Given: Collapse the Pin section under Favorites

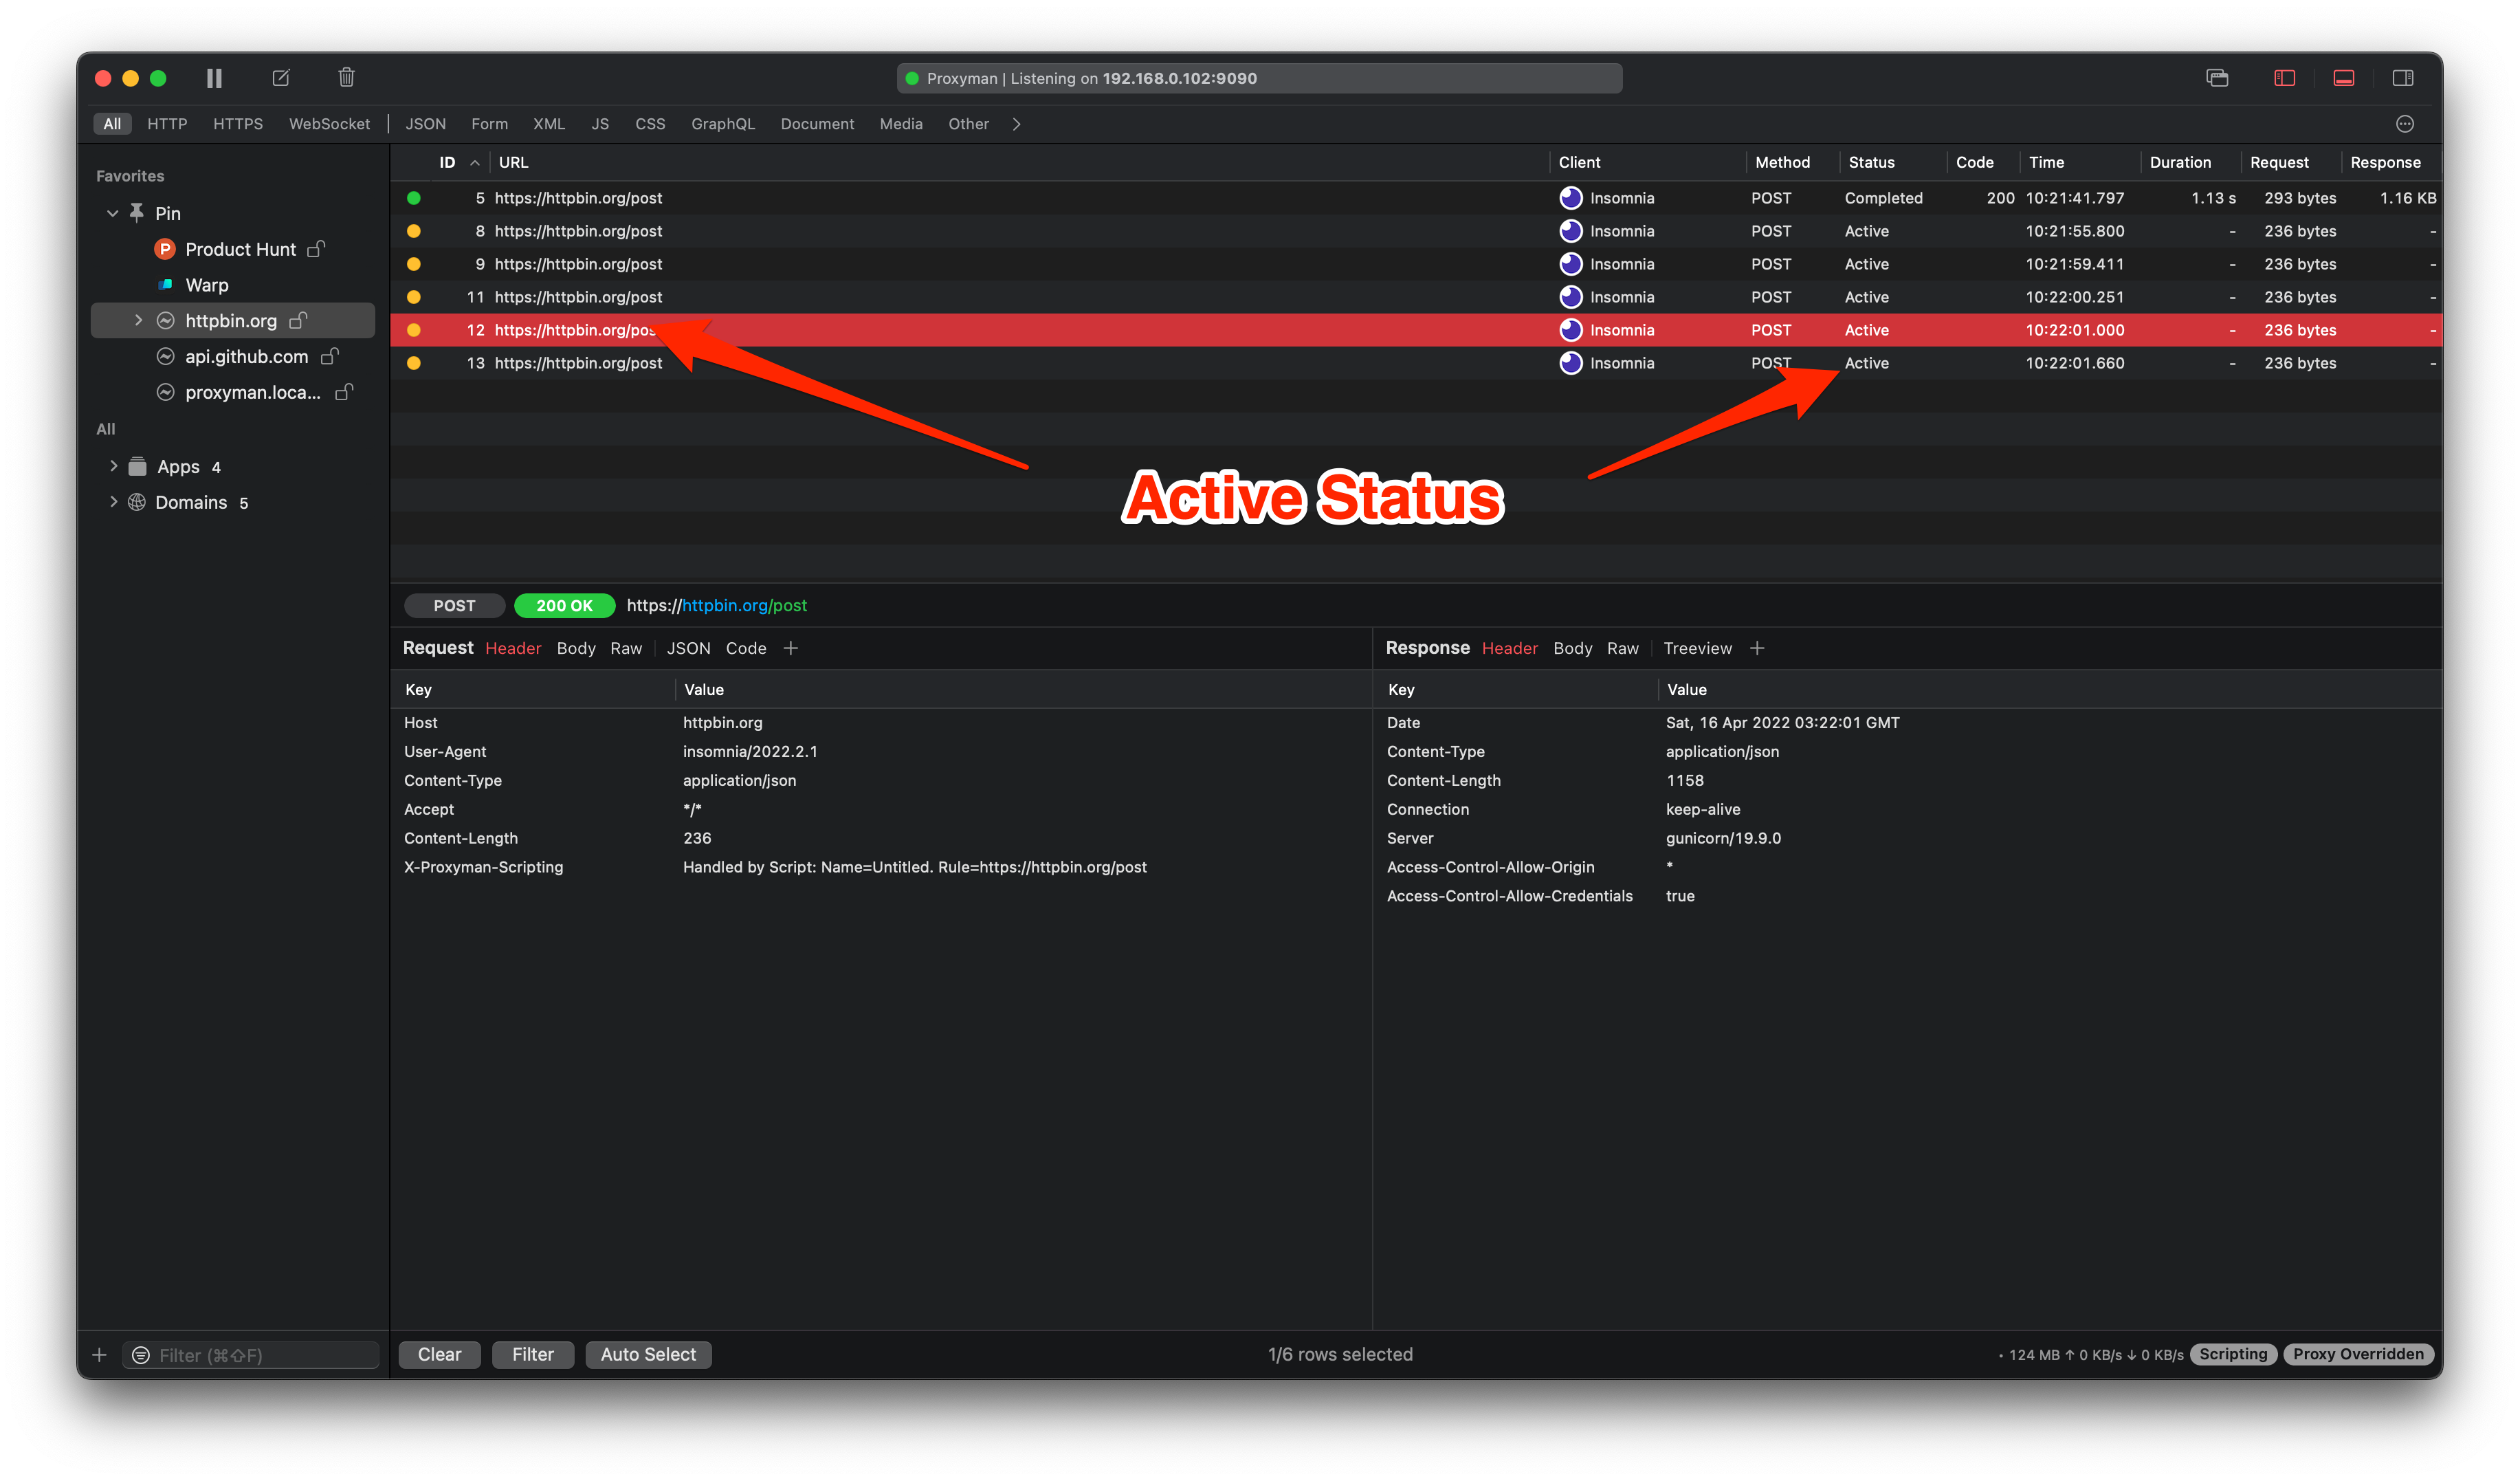Looking at the screenshot, I should pyautogui.click(x=112, y=212).
